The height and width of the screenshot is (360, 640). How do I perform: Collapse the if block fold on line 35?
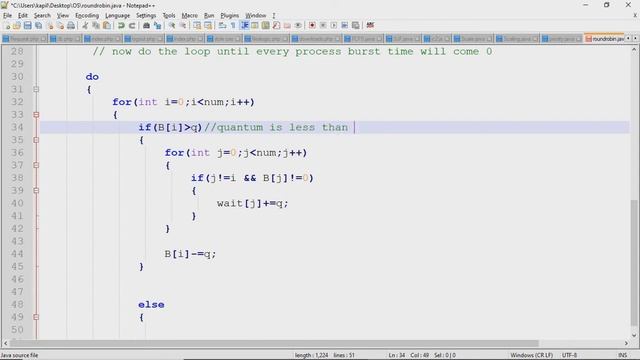point(36,140)
